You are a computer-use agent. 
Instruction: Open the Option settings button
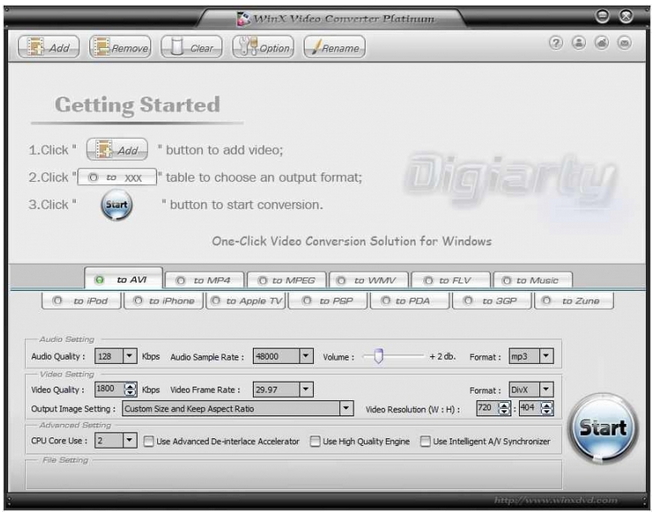264,47
